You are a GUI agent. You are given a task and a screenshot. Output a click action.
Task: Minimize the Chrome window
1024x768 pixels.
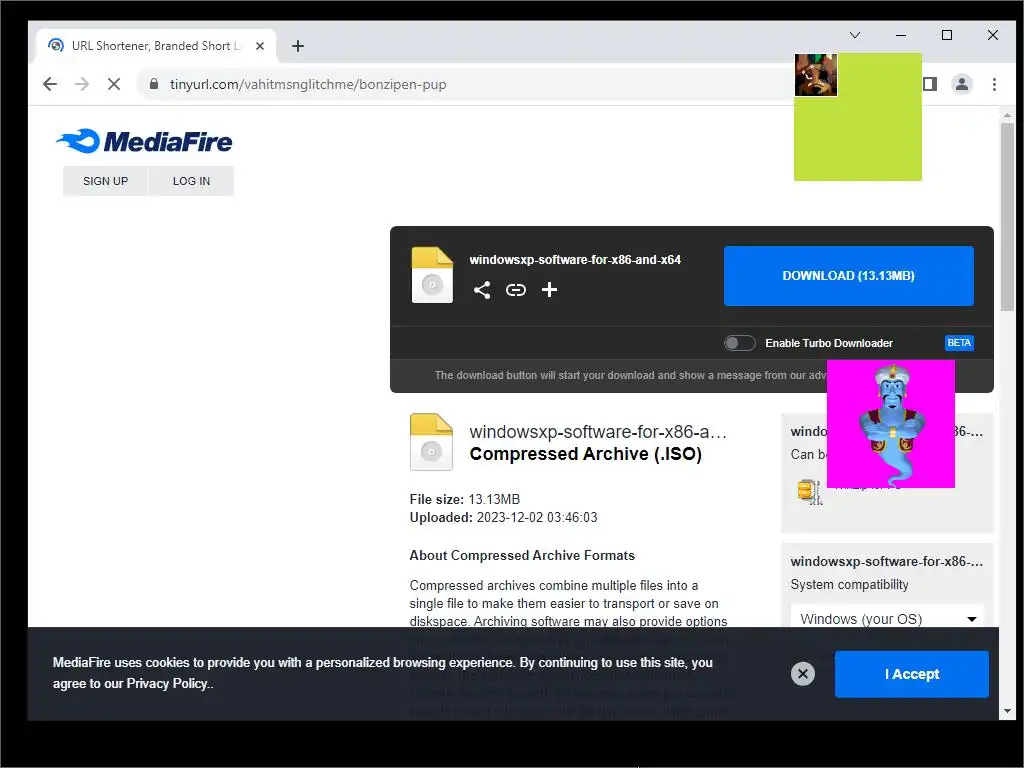(x=901, y=35)
